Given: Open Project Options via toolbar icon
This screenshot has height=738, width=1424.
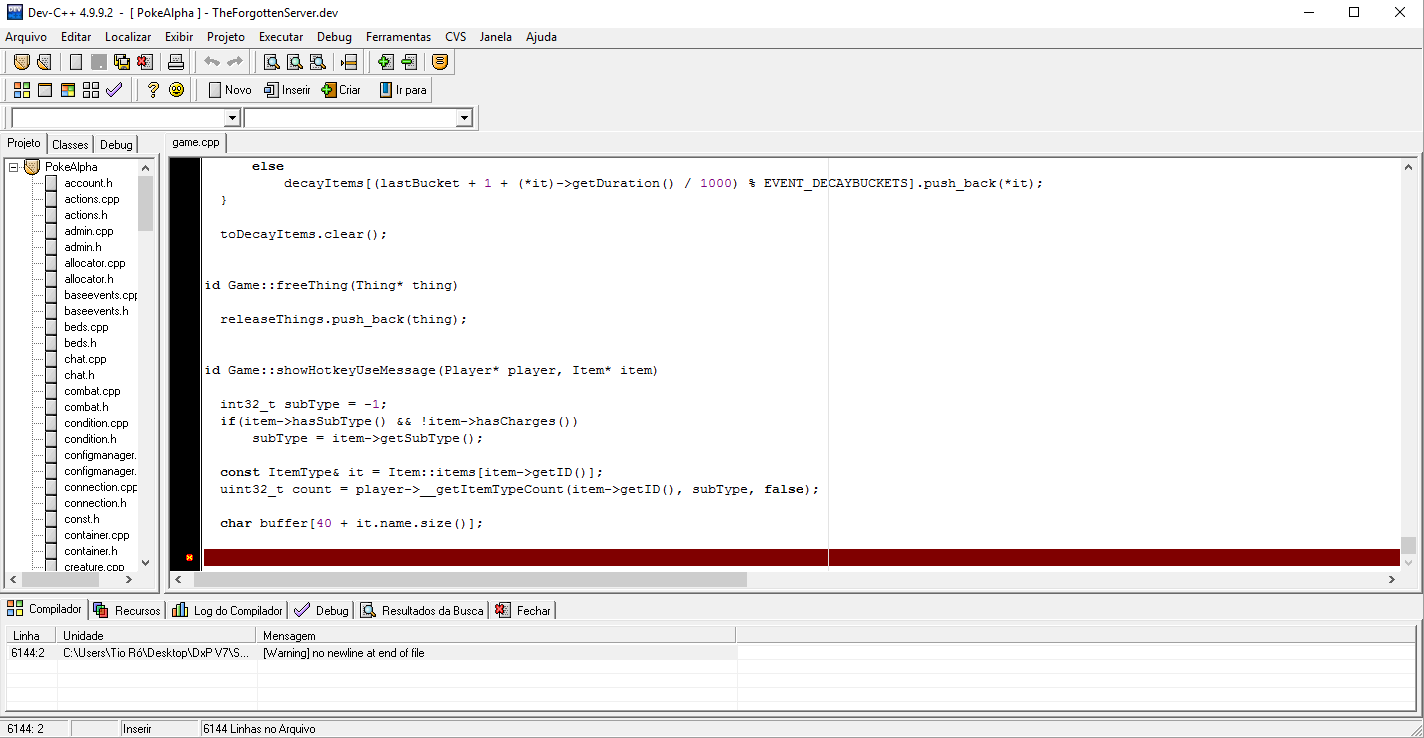Looking at the screenshot, I should click(x=440, y=62).
